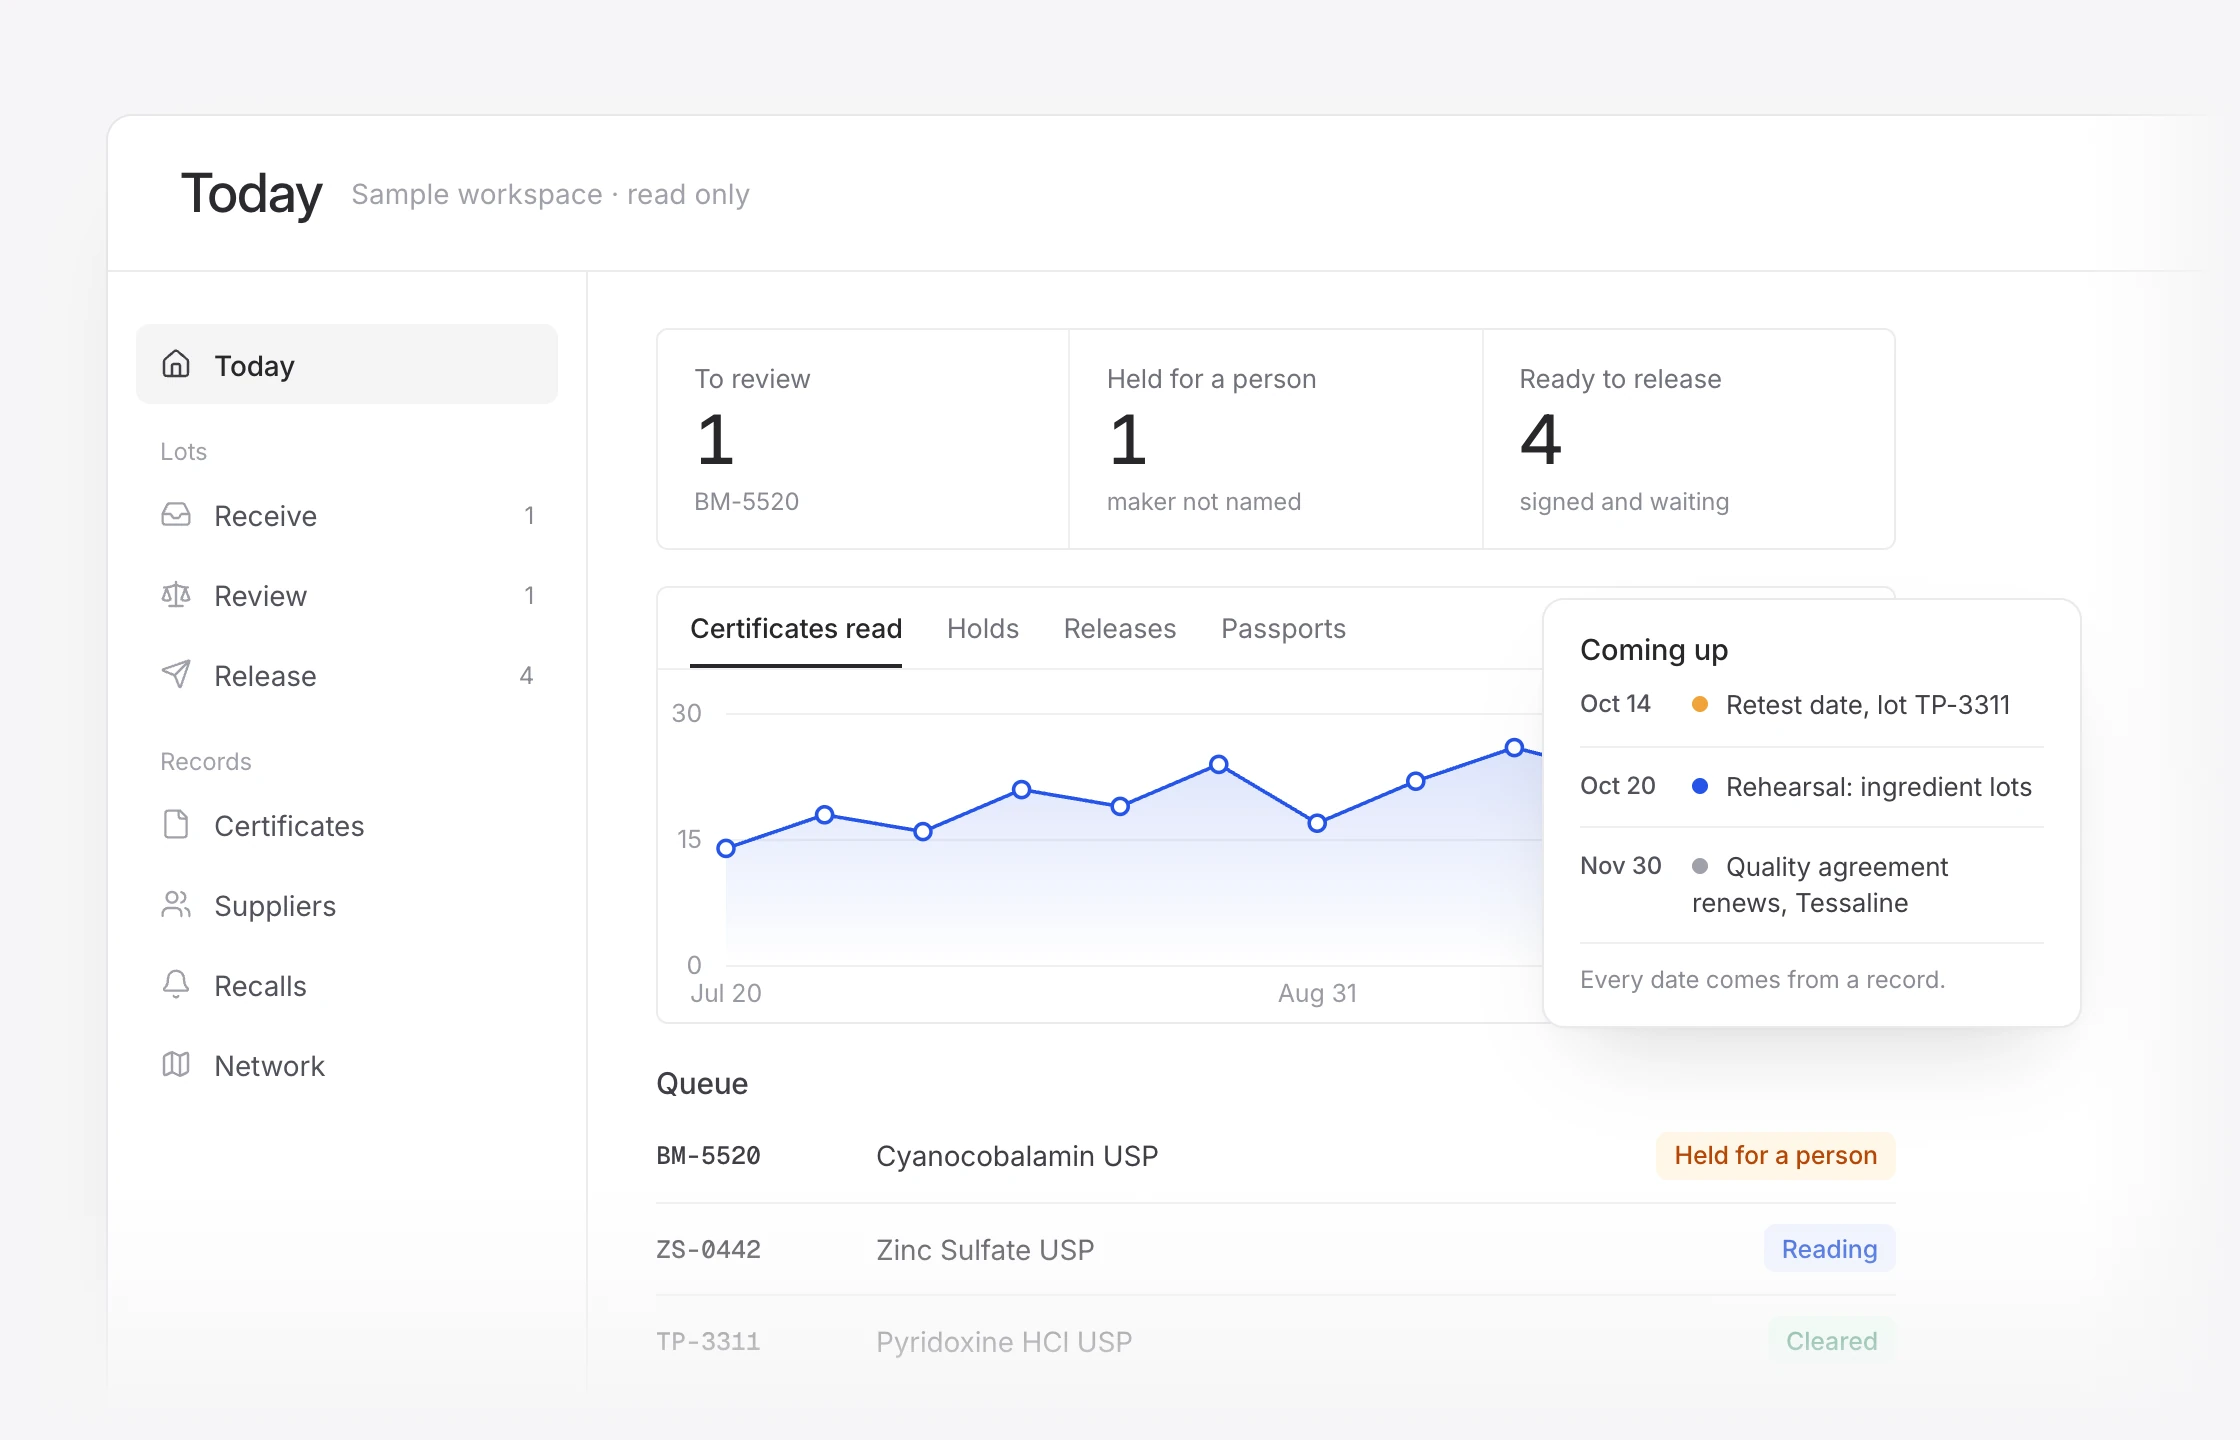Open Network via the map icon
The height and width of the screenshot is (1440, 2240).
pyautogui.click(x=176, y=1065)
